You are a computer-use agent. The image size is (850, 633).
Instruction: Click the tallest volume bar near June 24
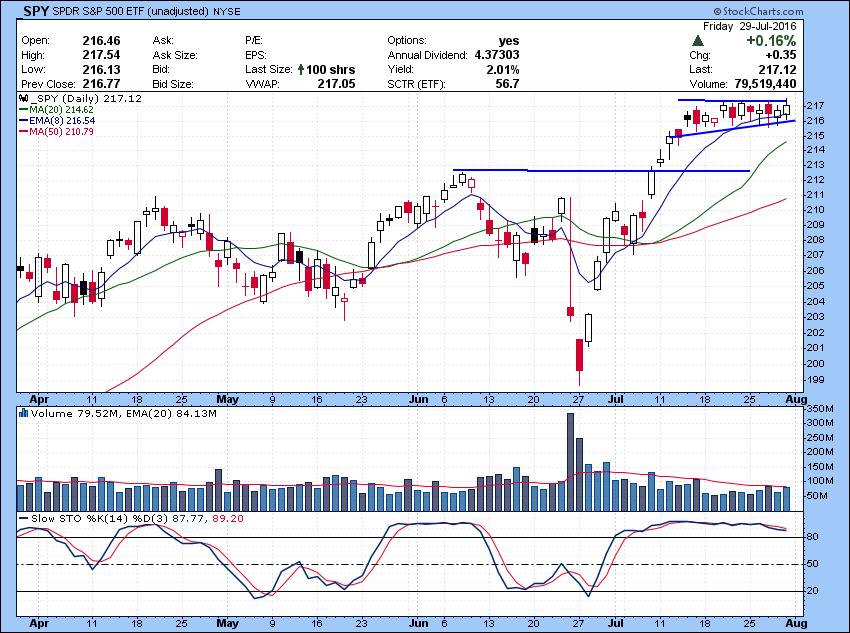570,462
